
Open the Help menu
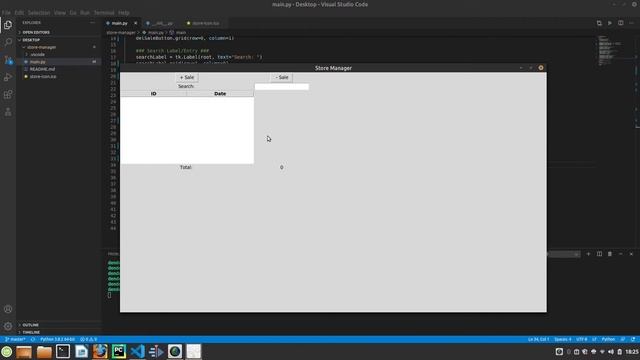coord(124,13)
